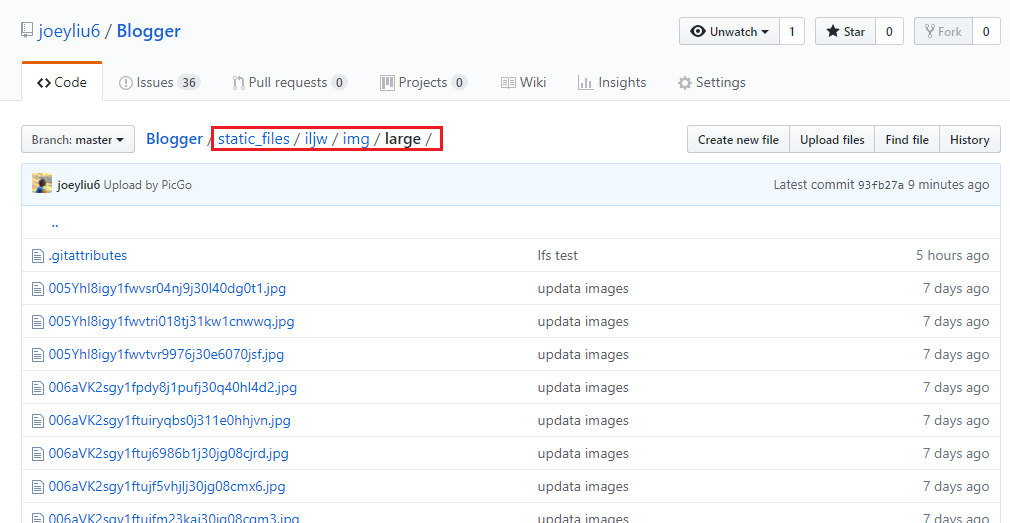The height and width of the screenshot is (523, 1010).
Task: Click the '5 hours ago' timestamp for .gitattributes
Action: pyautogui.click(x=952, y=255)
